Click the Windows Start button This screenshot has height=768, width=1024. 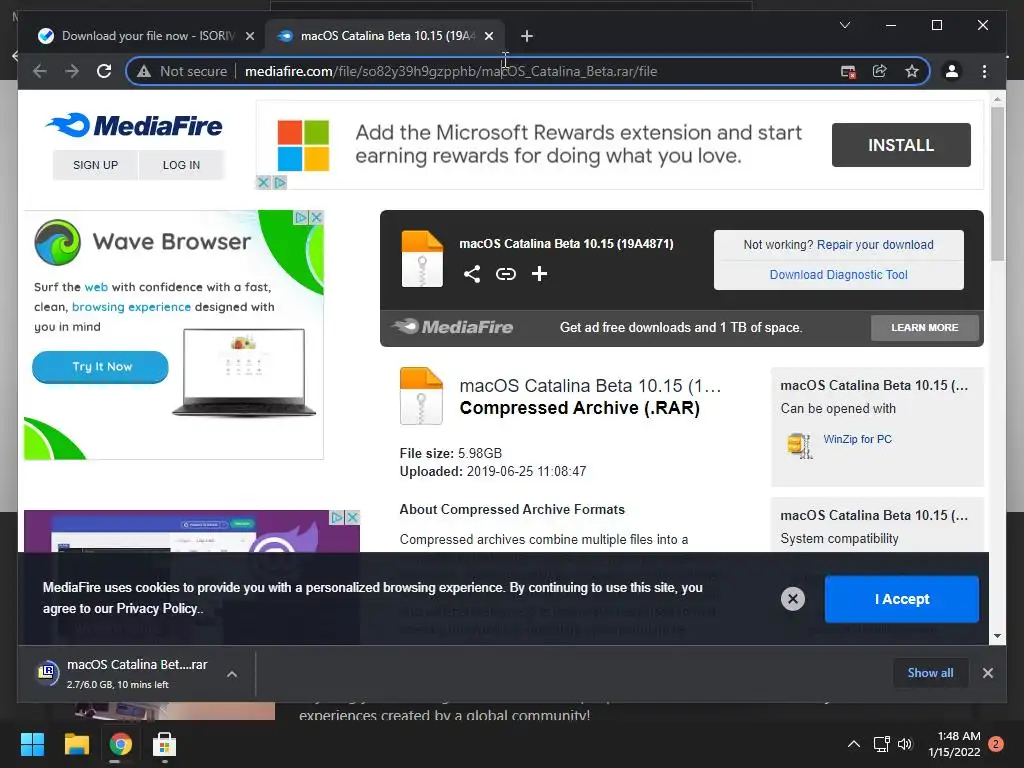(32, 744)
